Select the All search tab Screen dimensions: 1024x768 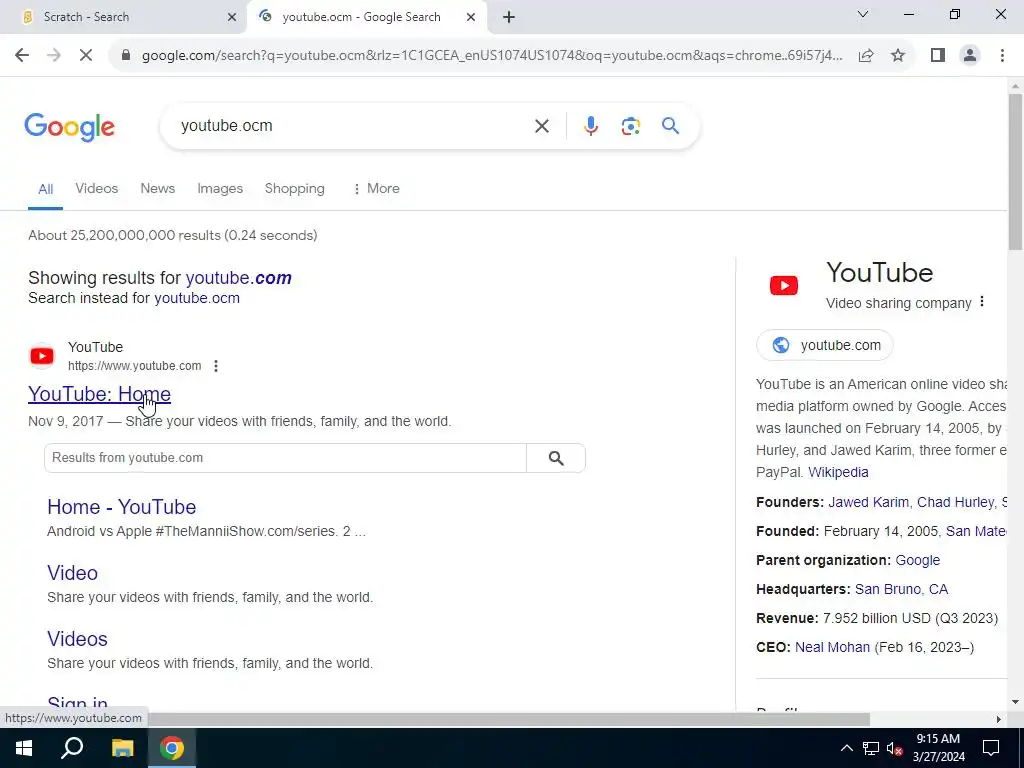tap(45, 189)
